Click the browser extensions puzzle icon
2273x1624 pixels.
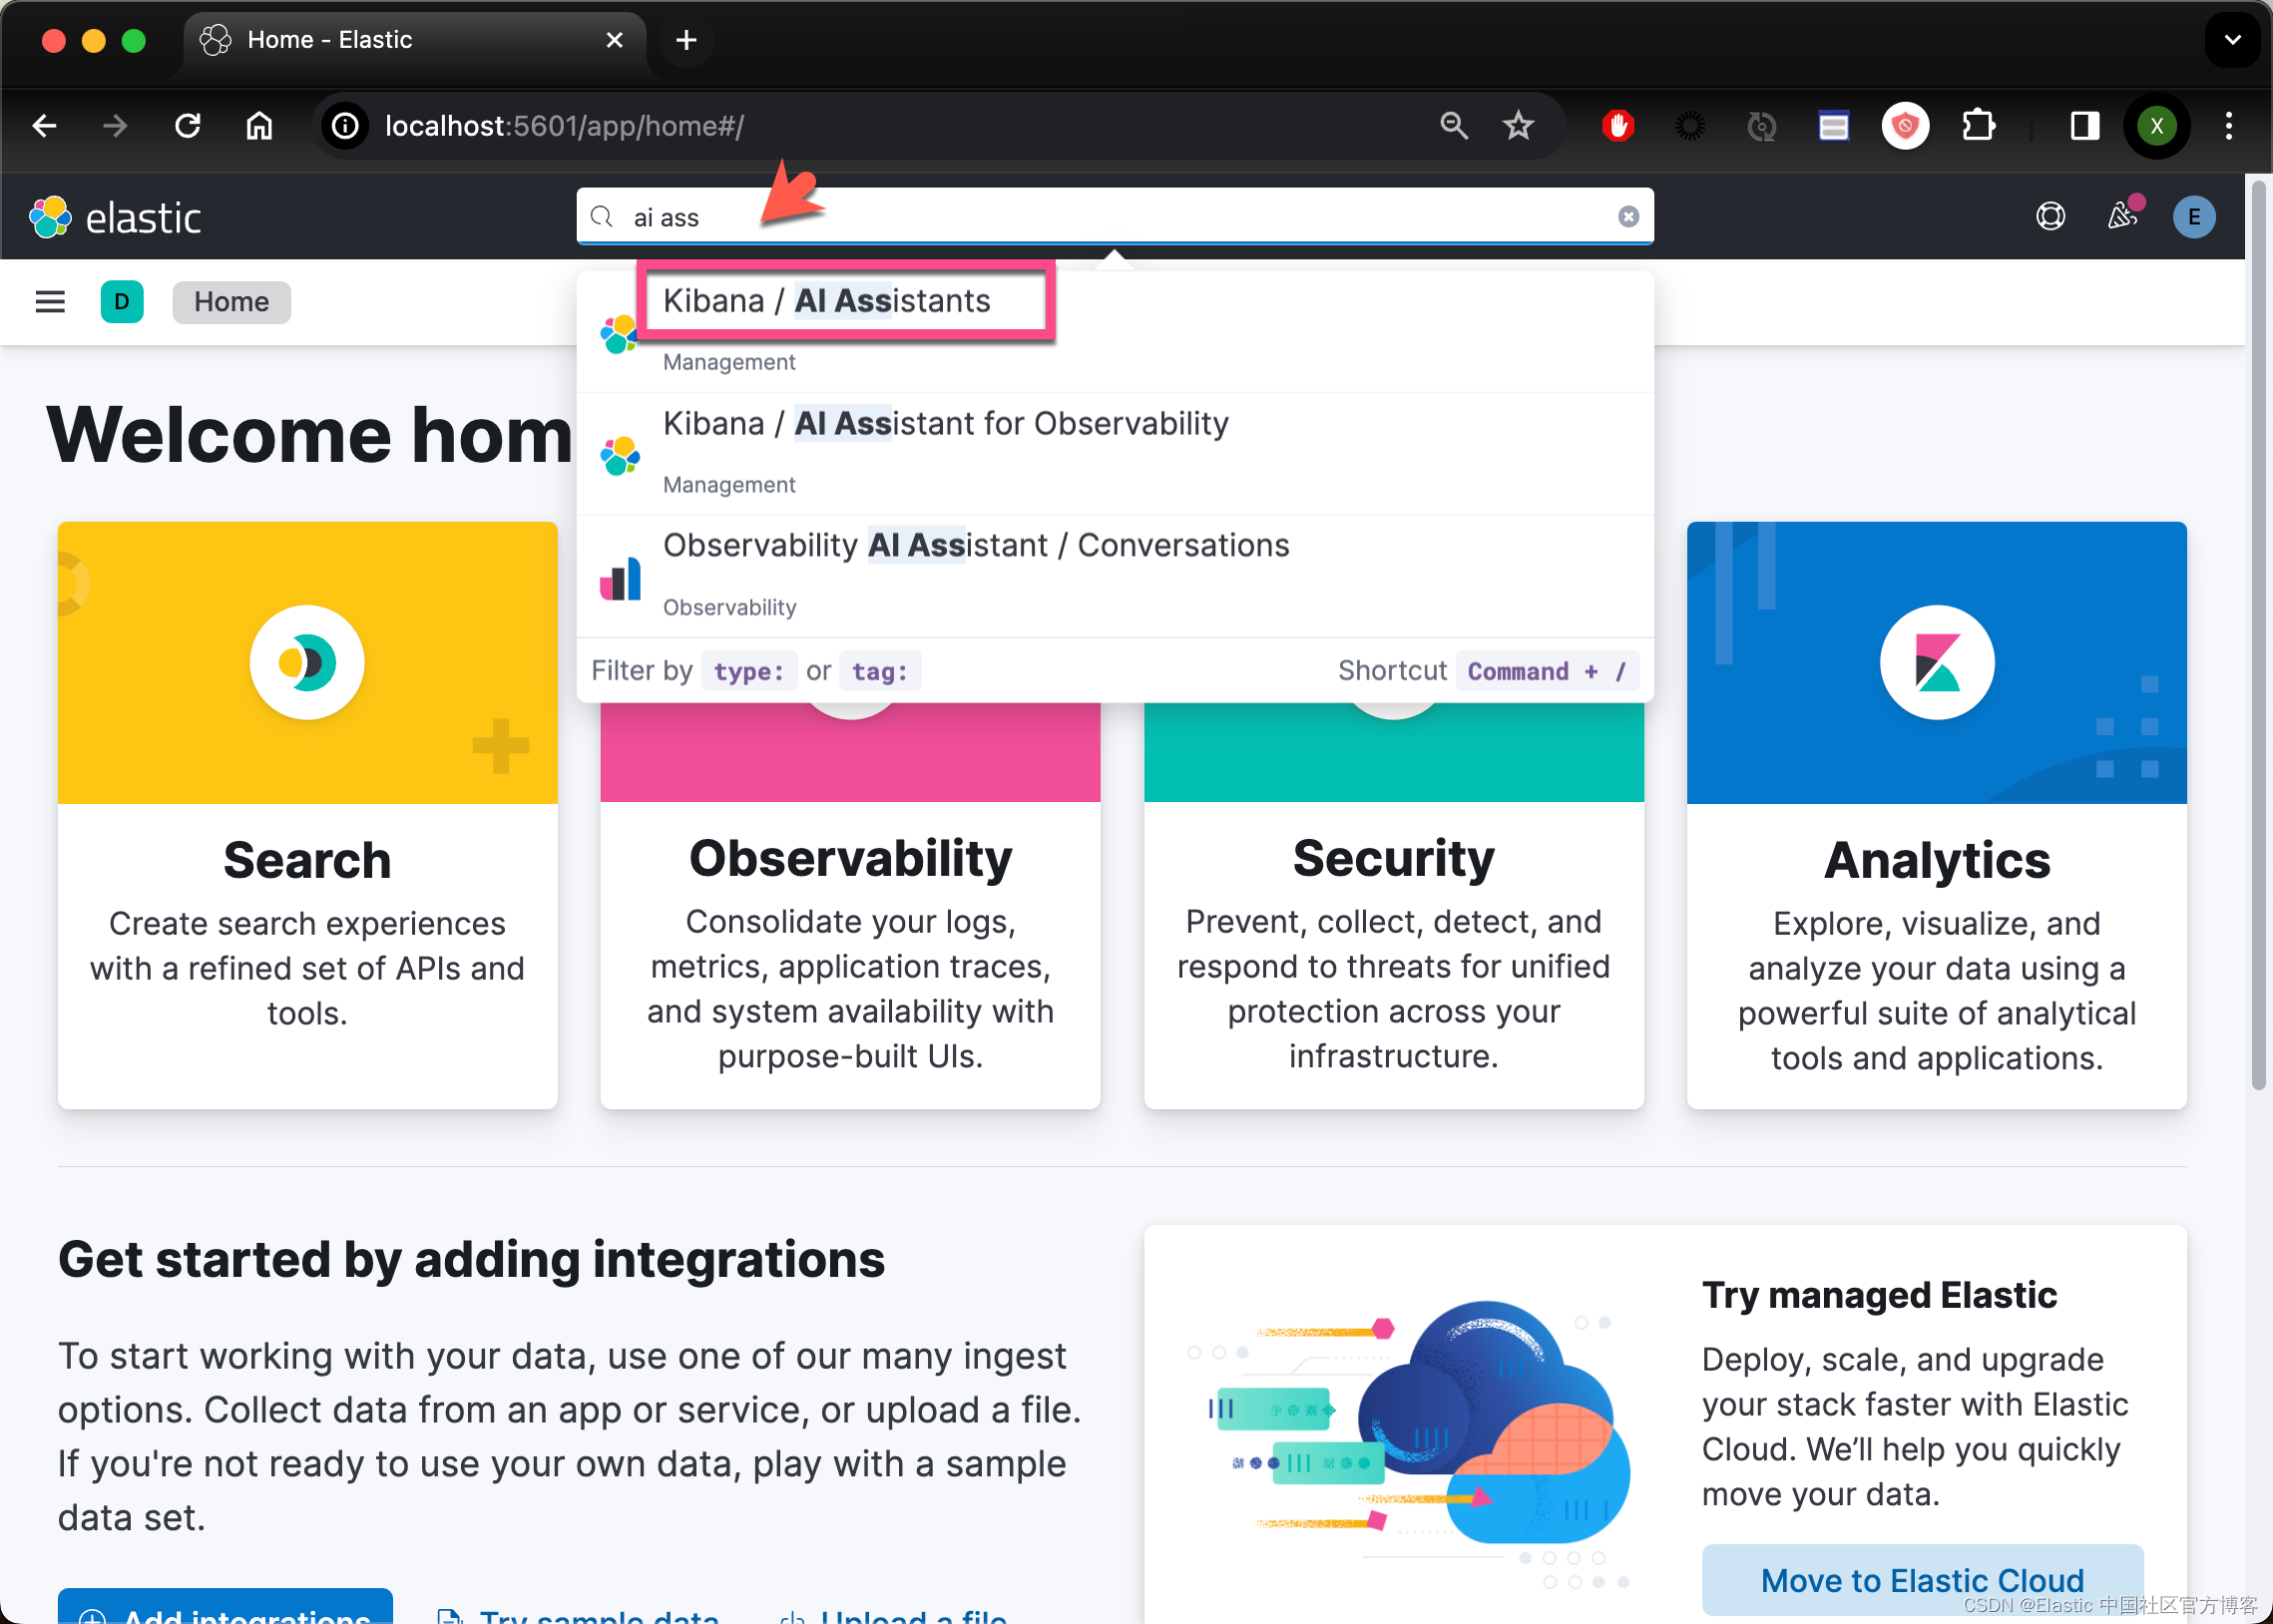[x=1978, y=126]
